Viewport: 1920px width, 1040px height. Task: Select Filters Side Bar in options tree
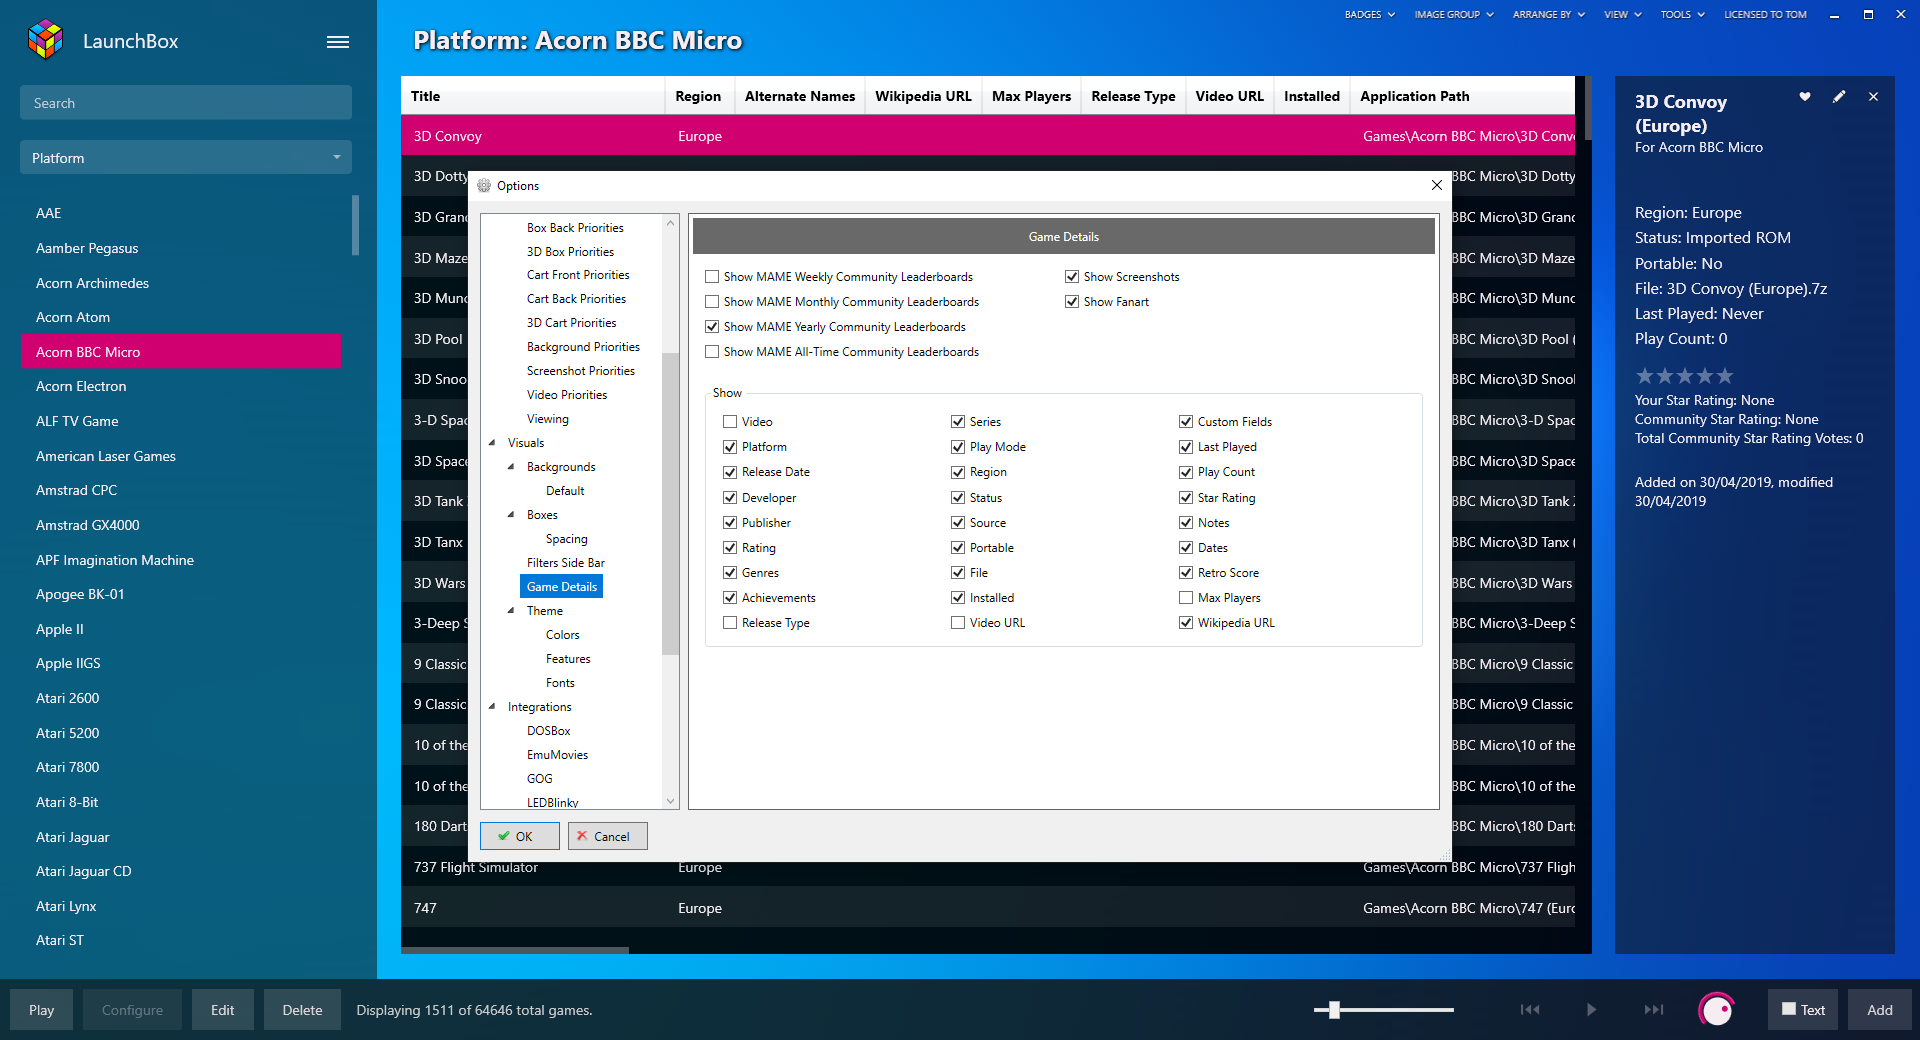coord(566,563)
